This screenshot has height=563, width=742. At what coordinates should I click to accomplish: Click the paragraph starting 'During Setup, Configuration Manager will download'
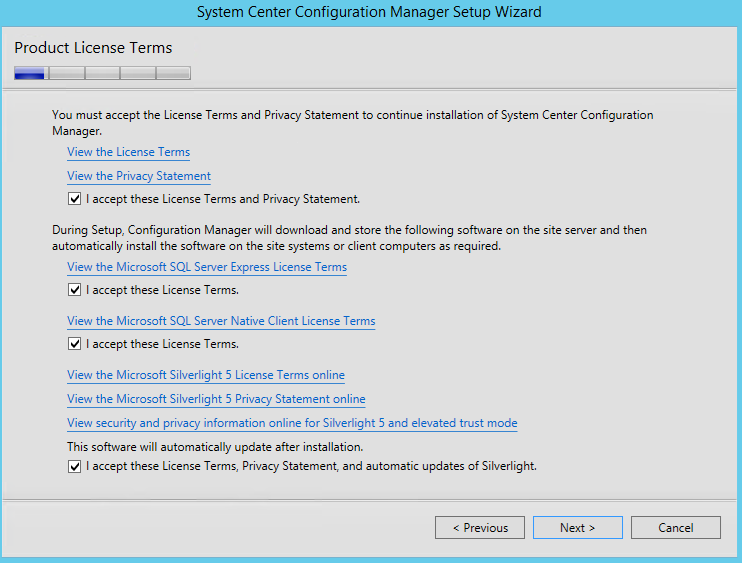(x=349, y=238)
